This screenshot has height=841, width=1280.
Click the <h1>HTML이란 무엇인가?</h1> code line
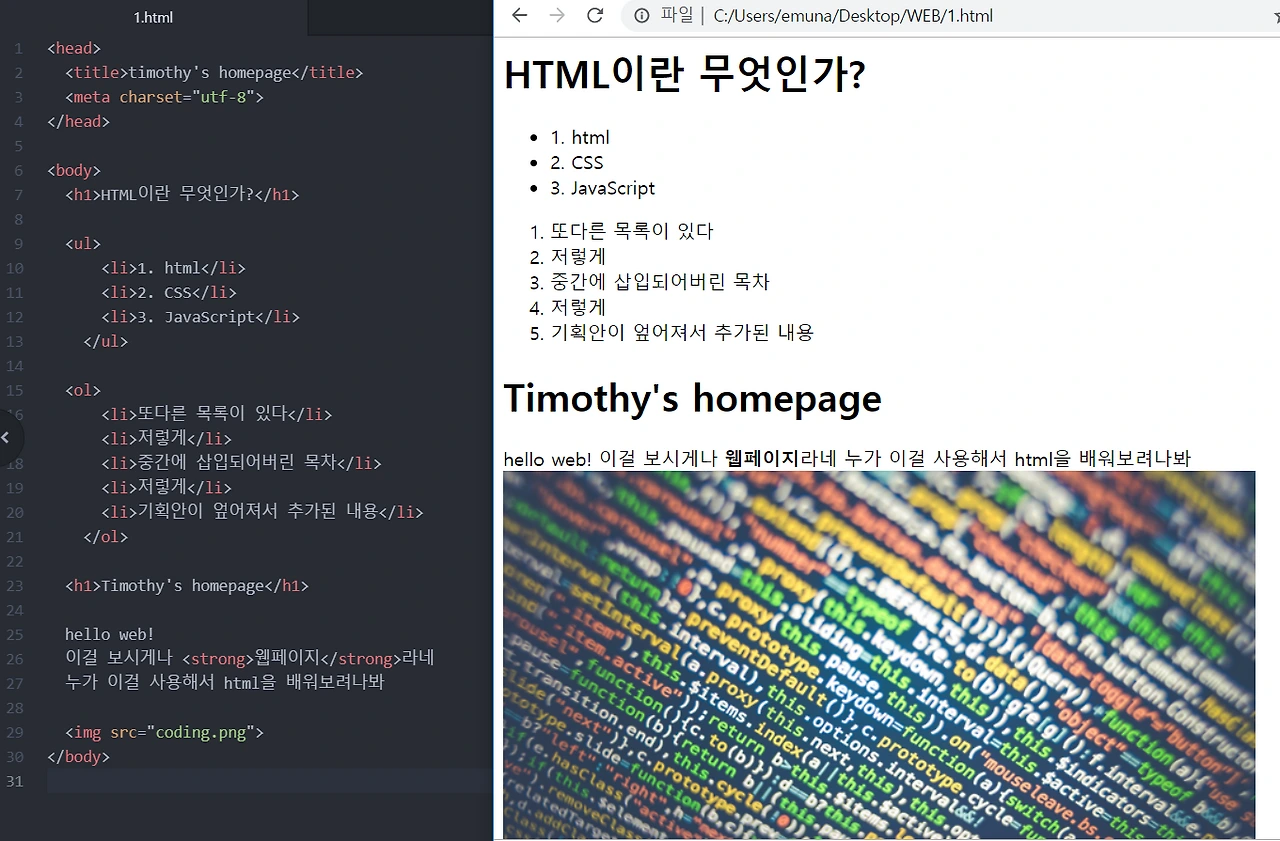(182, 194)
